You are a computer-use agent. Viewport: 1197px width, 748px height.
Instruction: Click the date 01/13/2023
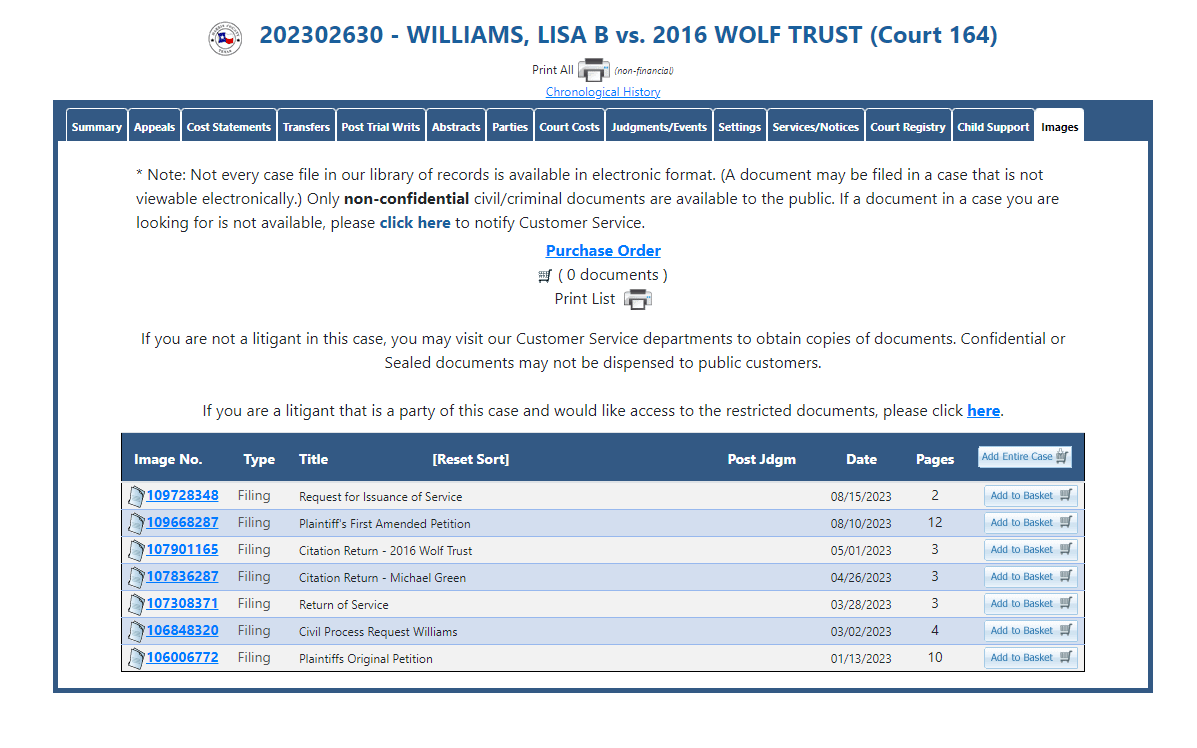click(861, 659)
